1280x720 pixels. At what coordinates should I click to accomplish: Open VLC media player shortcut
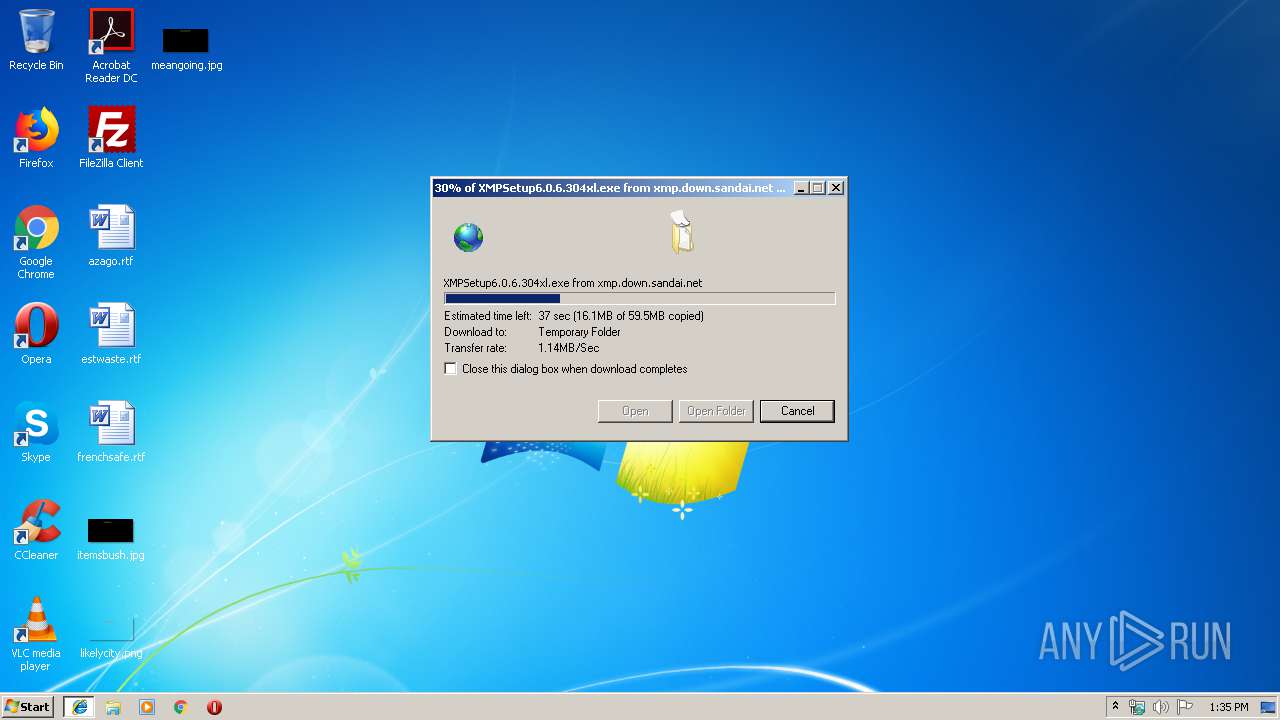36,634
